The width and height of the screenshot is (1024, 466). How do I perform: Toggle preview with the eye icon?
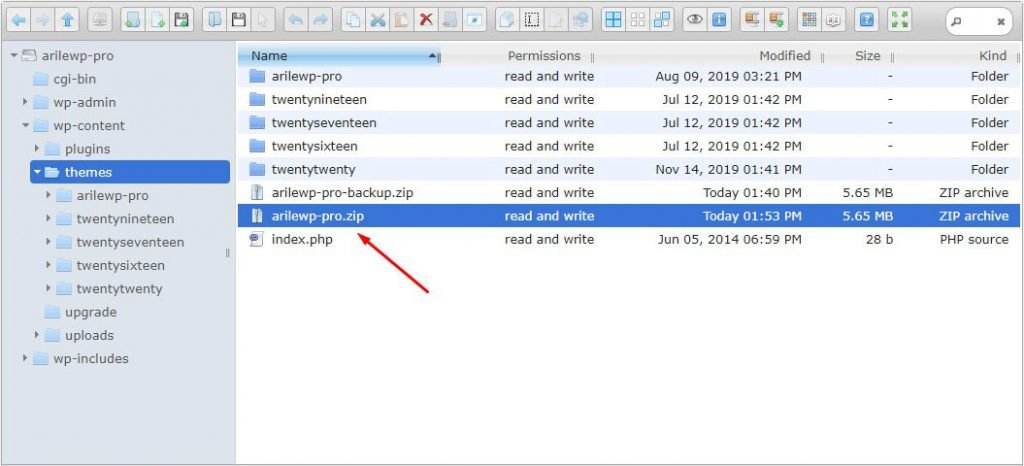click(695, 20)
